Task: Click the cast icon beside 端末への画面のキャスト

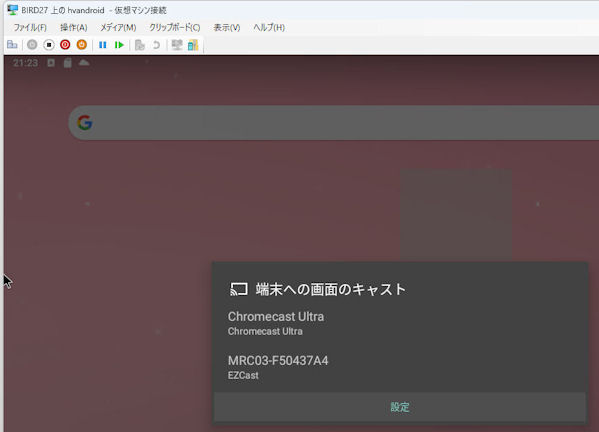Action: (x=239, y=289)
